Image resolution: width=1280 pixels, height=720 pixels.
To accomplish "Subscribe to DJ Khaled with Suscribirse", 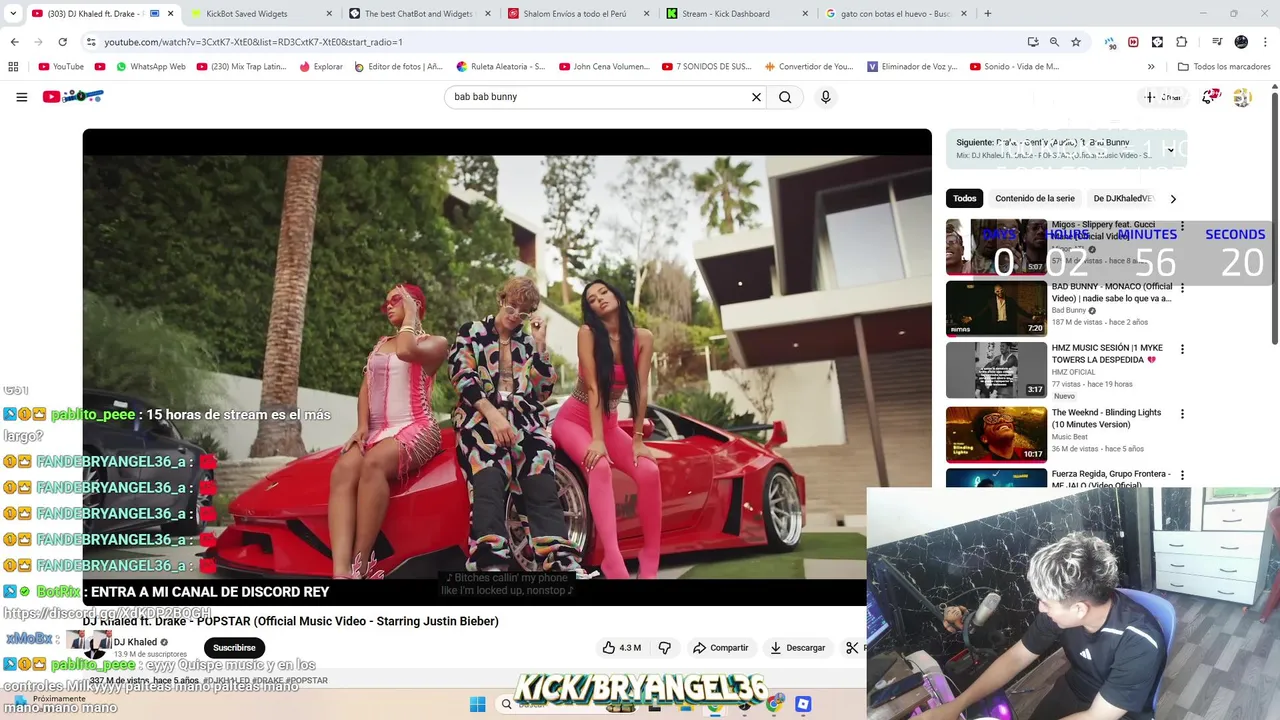I will 234,648.
